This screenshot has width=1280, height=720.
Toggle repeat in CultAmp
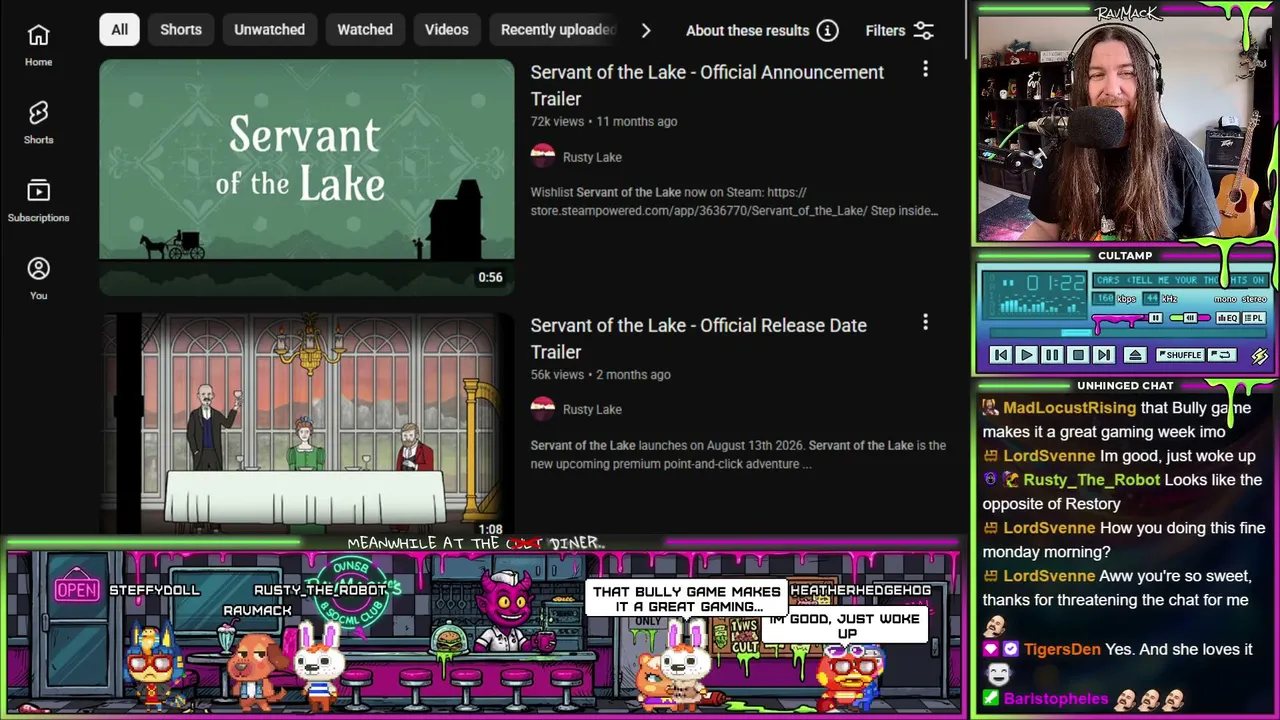(1221, 355)
